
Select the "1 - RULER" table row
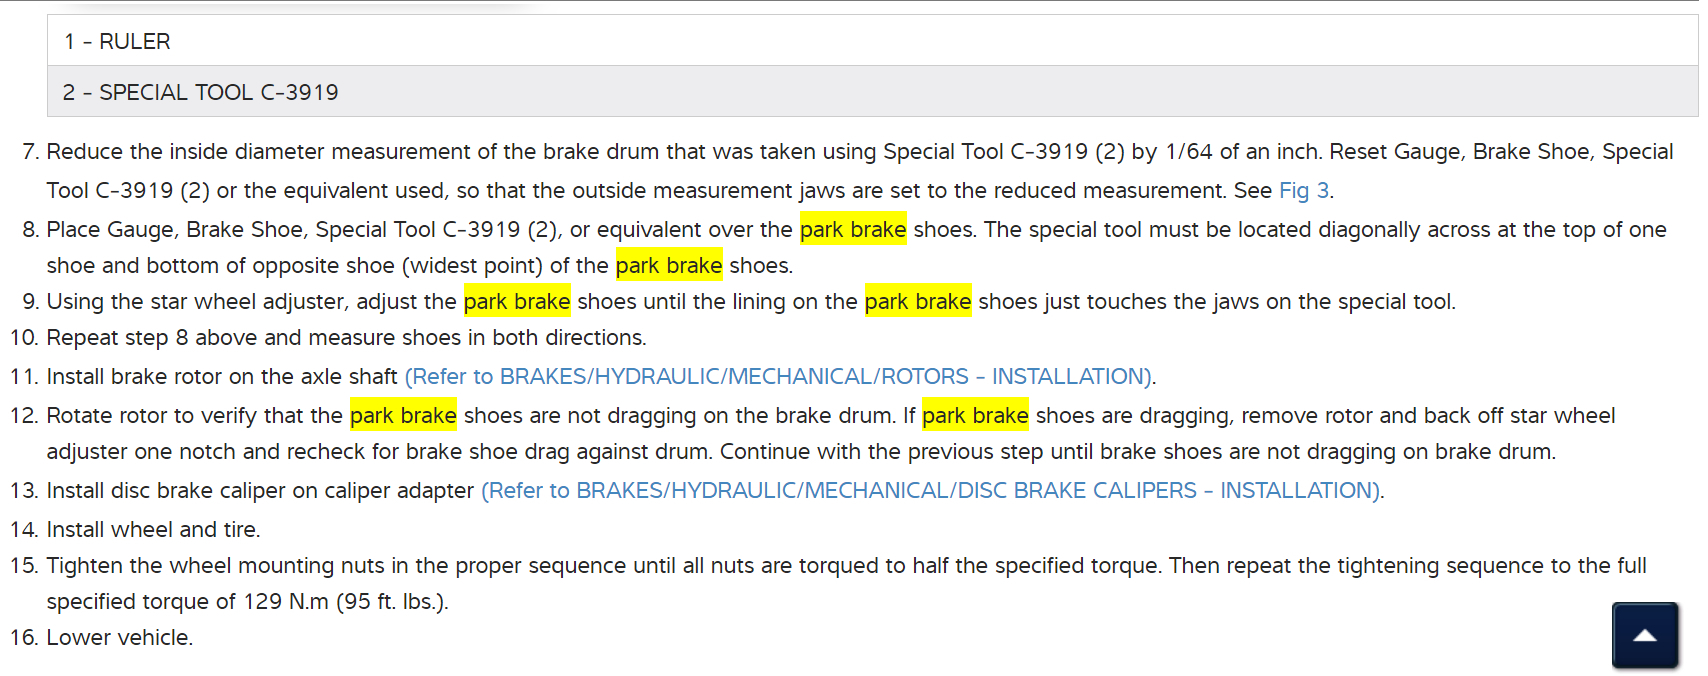pos(118,41)
